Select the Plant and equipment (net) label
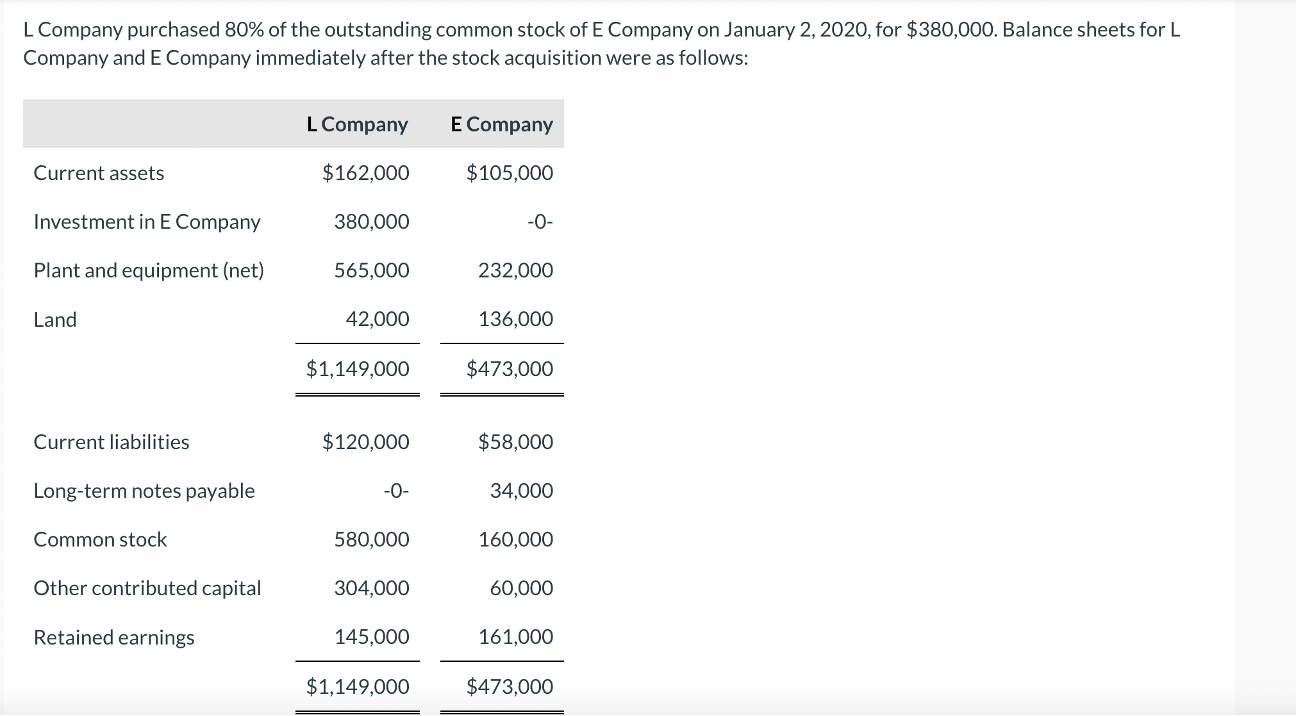The image size is (1296, 716). (x=149, y=270)
